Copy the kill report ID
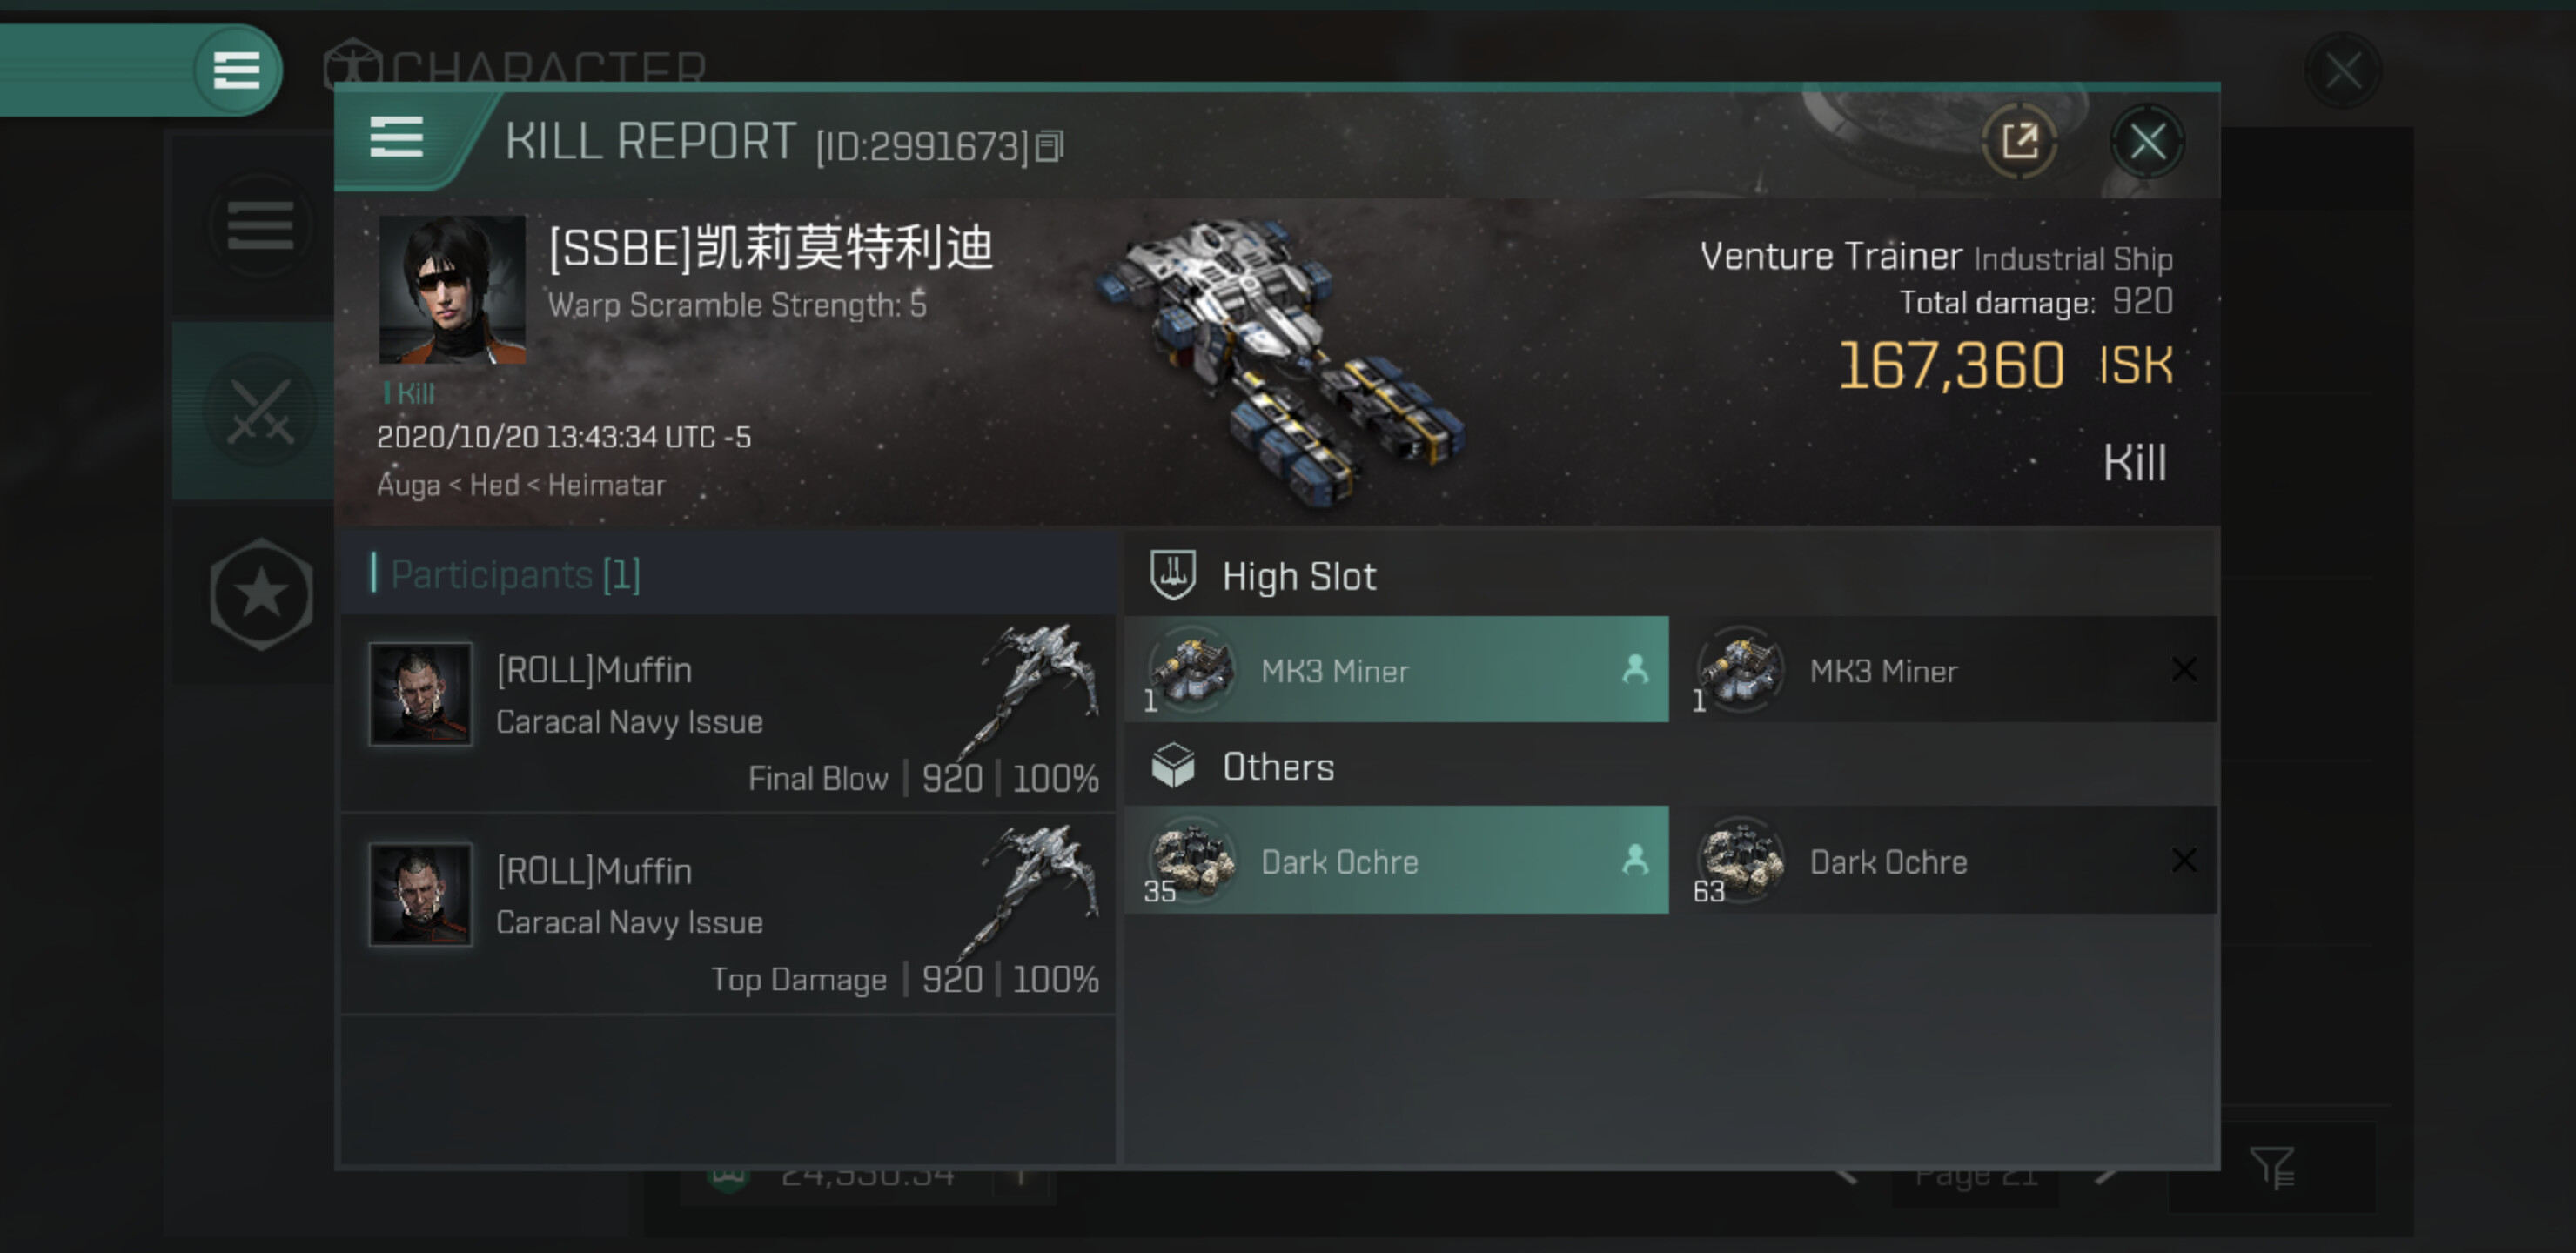Image resolution: width=2576 pixels, height=1253 pixels. [1049, 147]
